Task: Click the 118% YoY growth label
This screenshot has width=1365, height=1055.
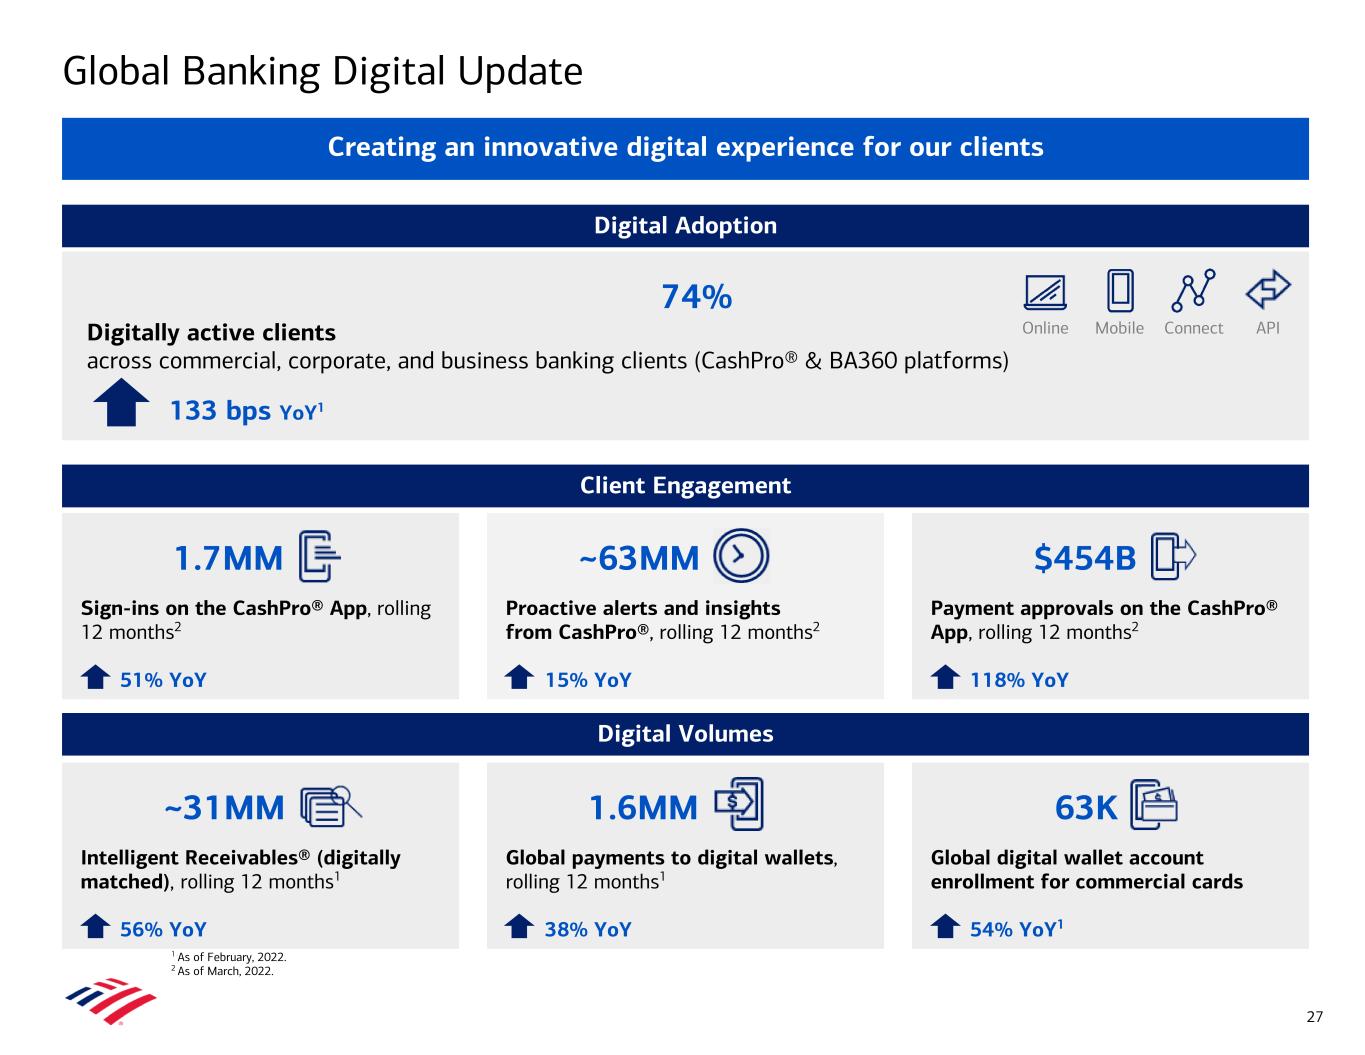Action: click(x=1018, y=680)
